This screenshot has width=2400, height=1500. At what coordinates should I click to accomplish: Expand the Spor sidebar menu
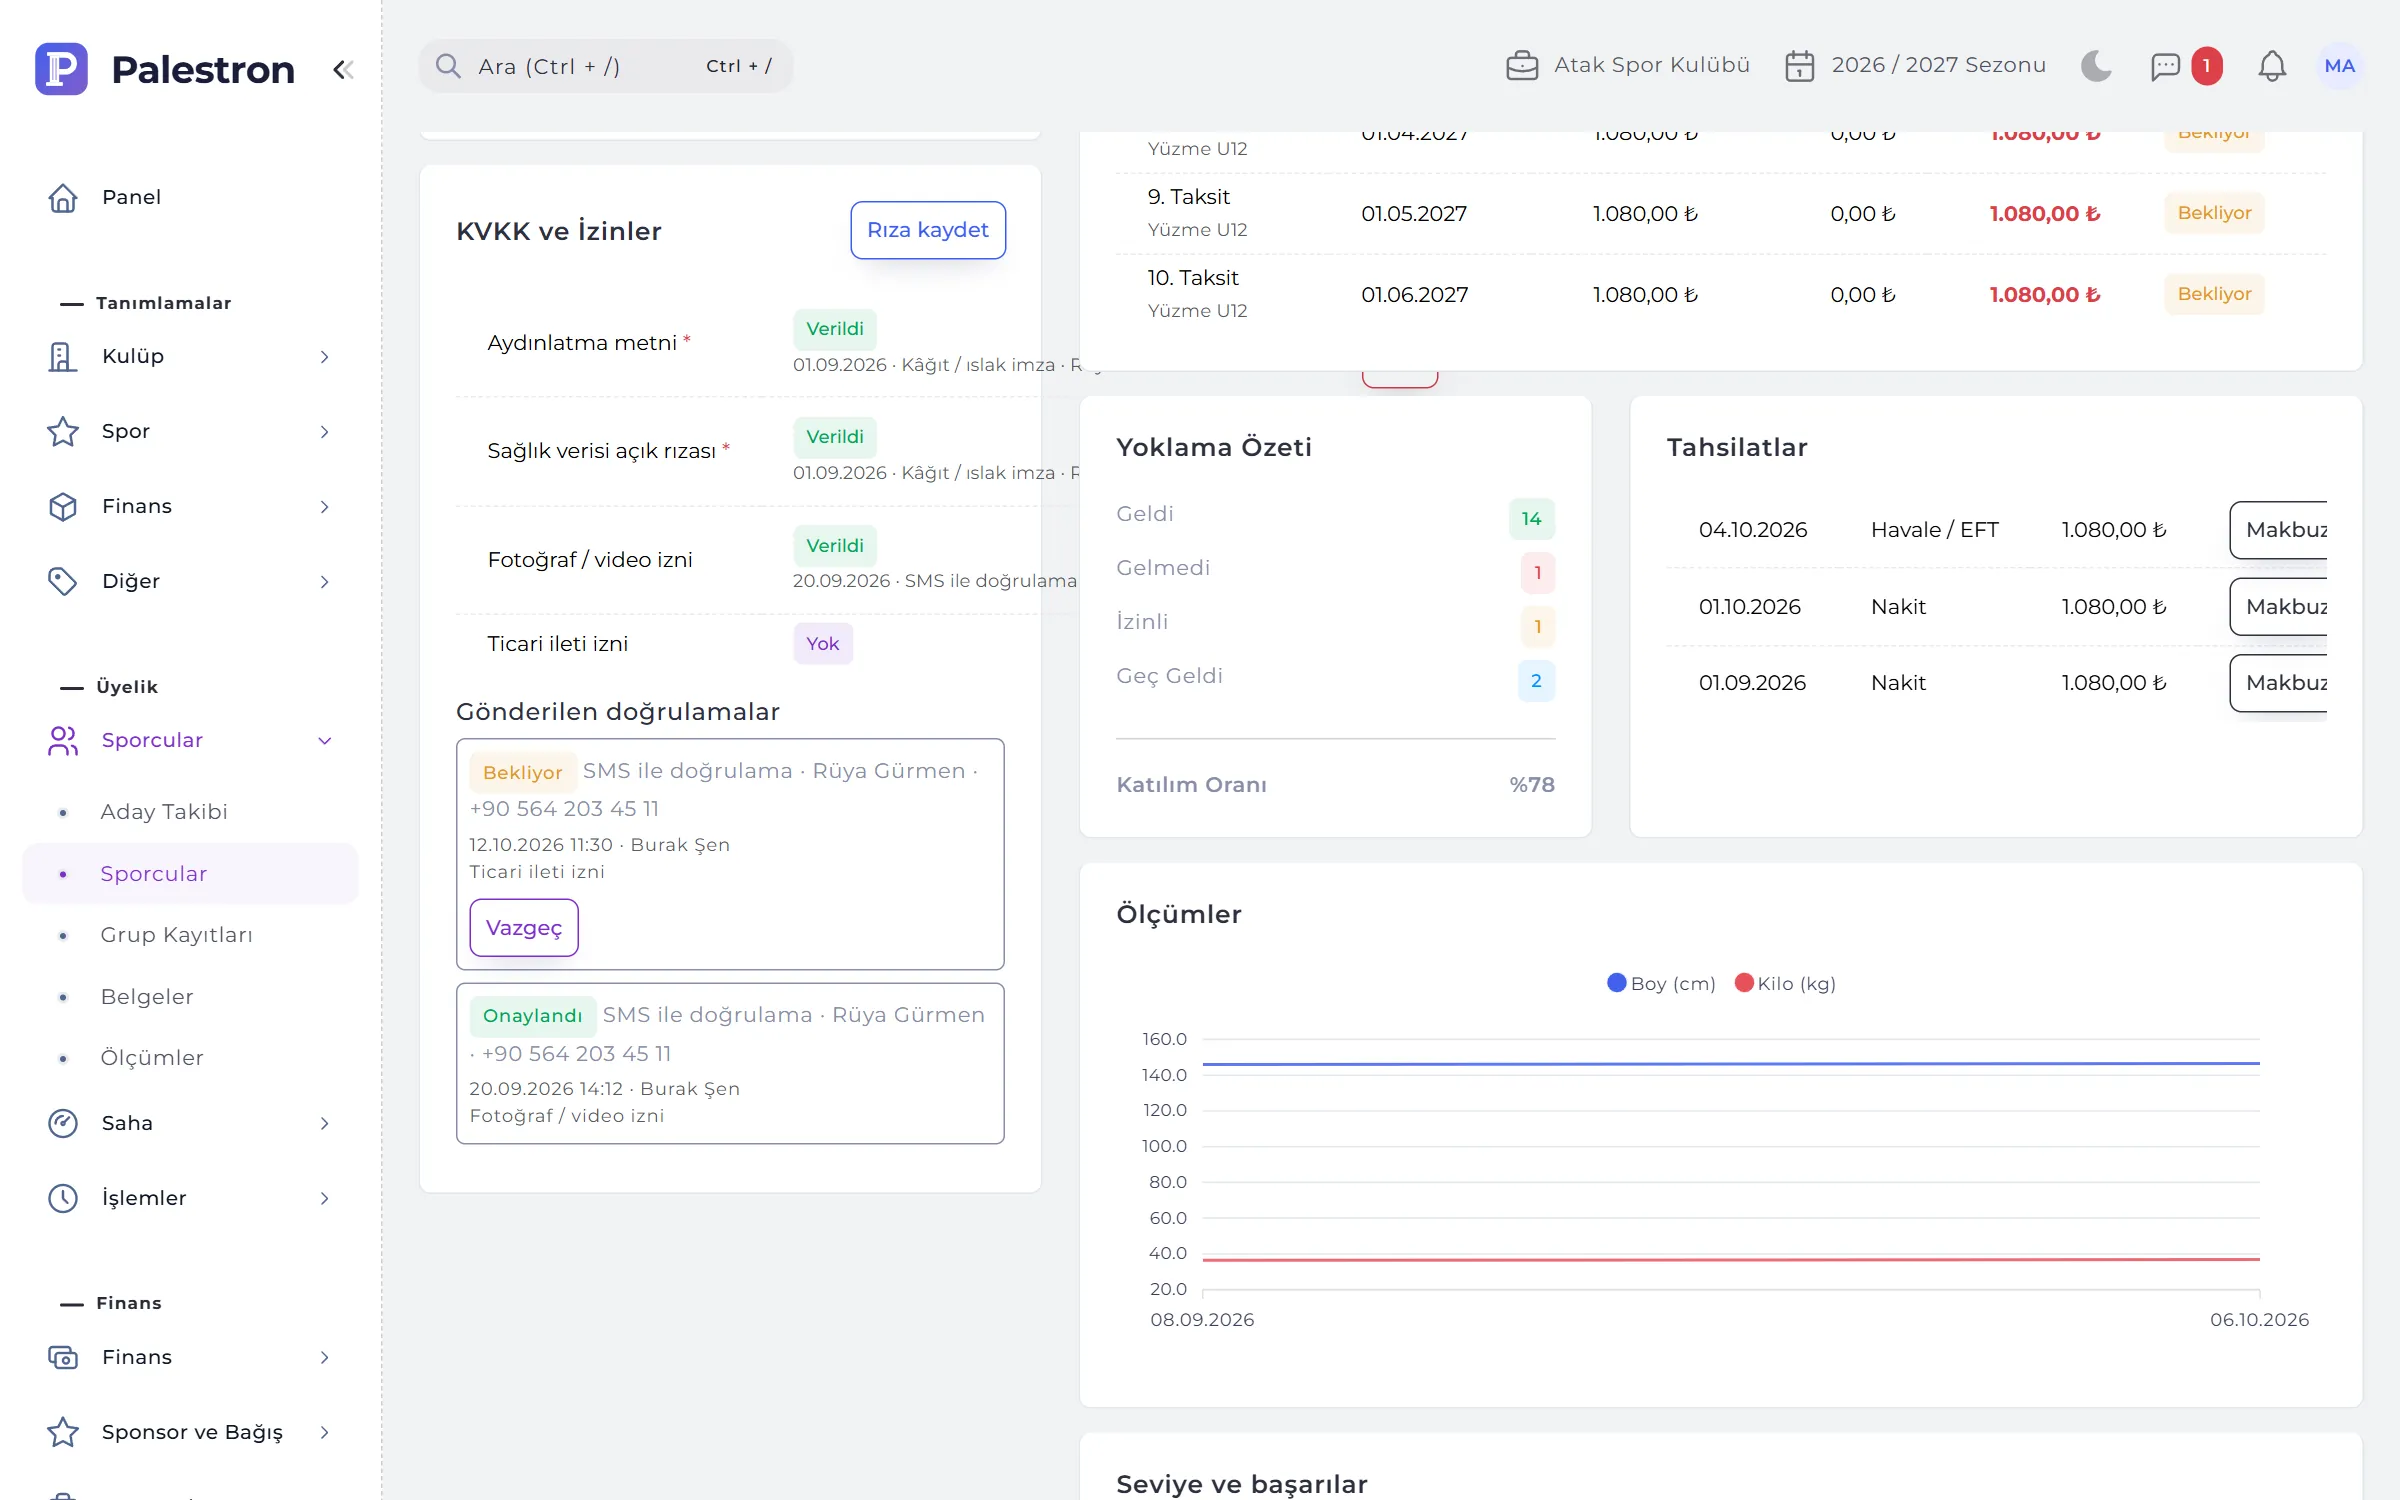pos(190,431)
